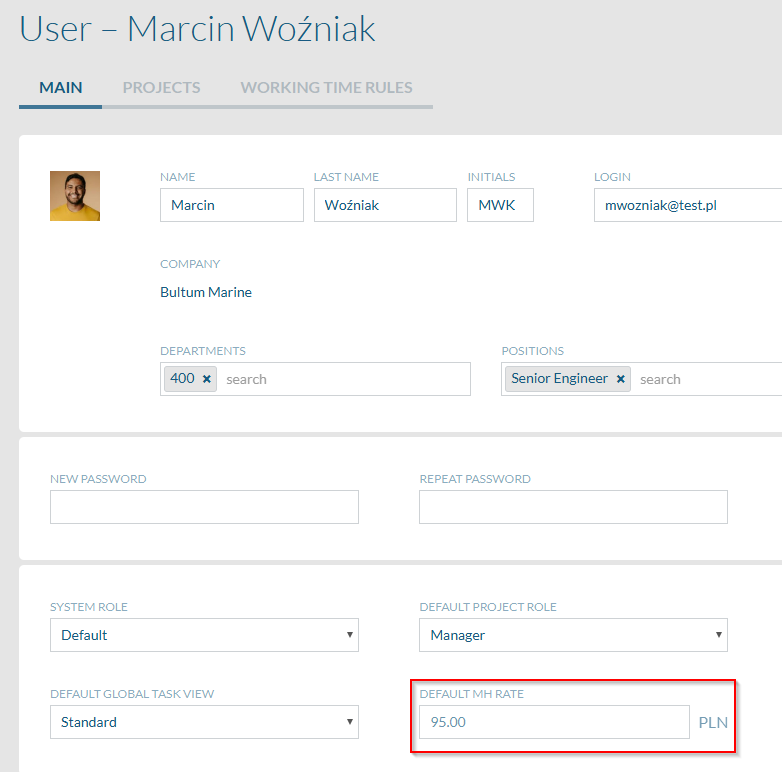Remove the Senior Engineer position tag
Screen dimensions: 782x772
tap(620, 379)
